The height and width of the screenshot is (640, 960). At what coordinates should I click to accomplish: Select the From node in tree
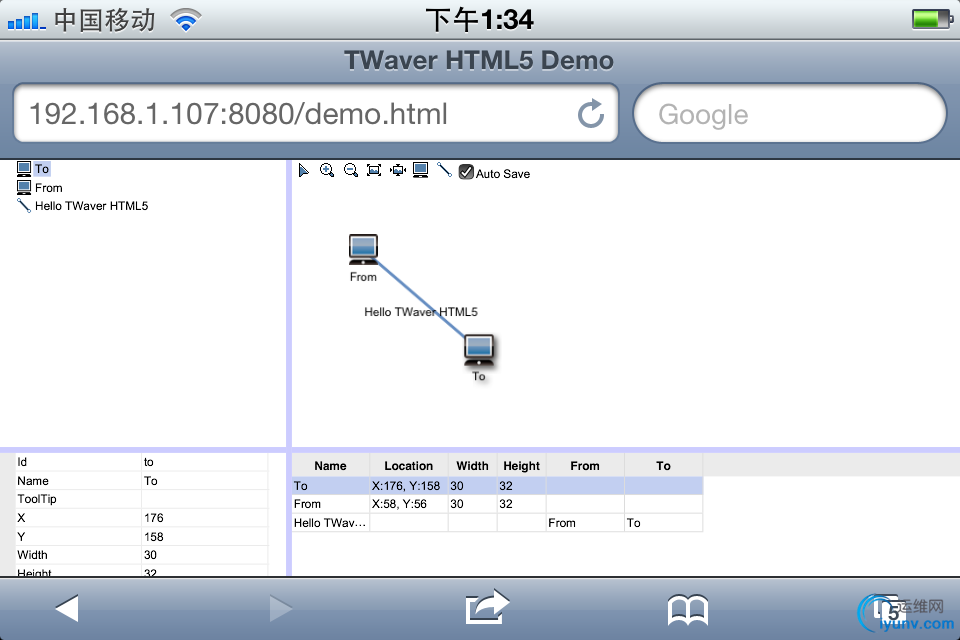tap(48, 188)
